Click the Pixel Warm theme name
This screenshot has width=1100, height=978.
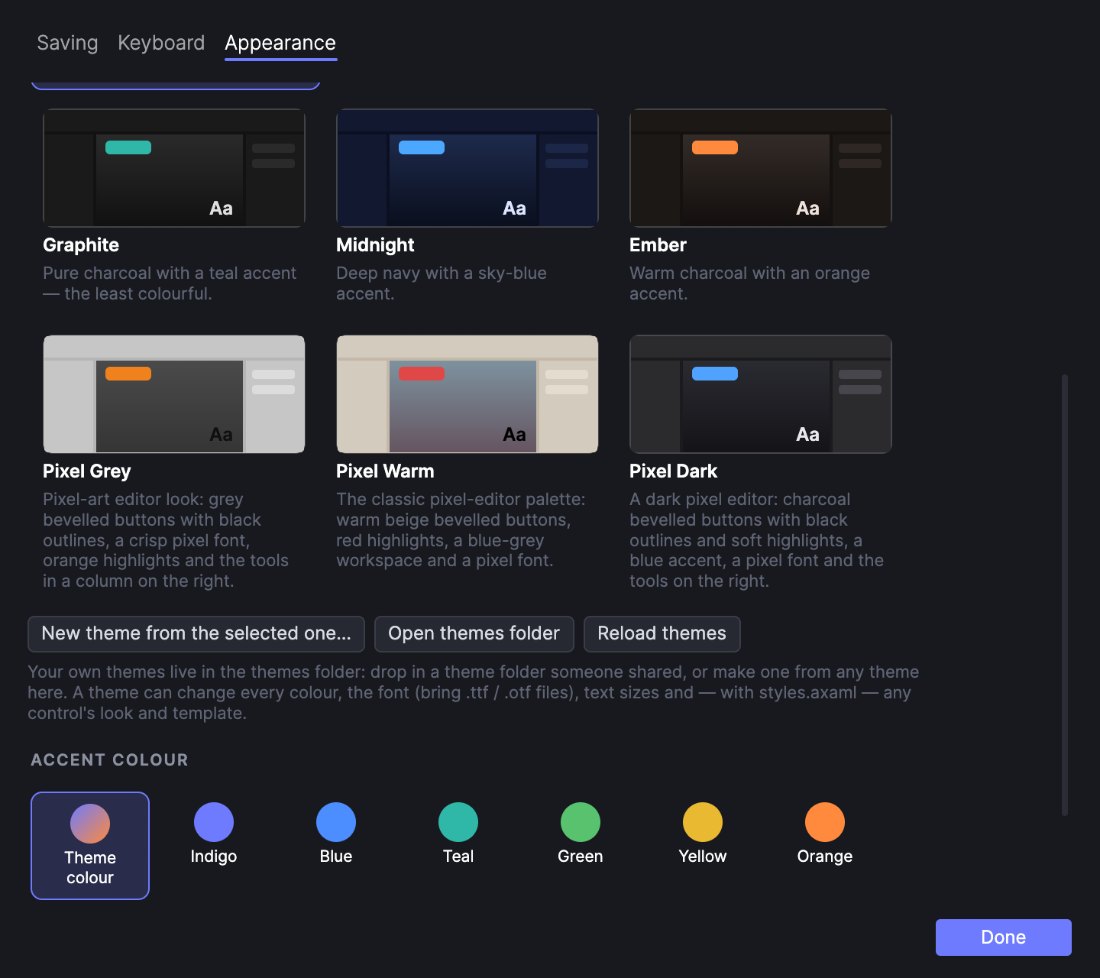coord(385,471)
